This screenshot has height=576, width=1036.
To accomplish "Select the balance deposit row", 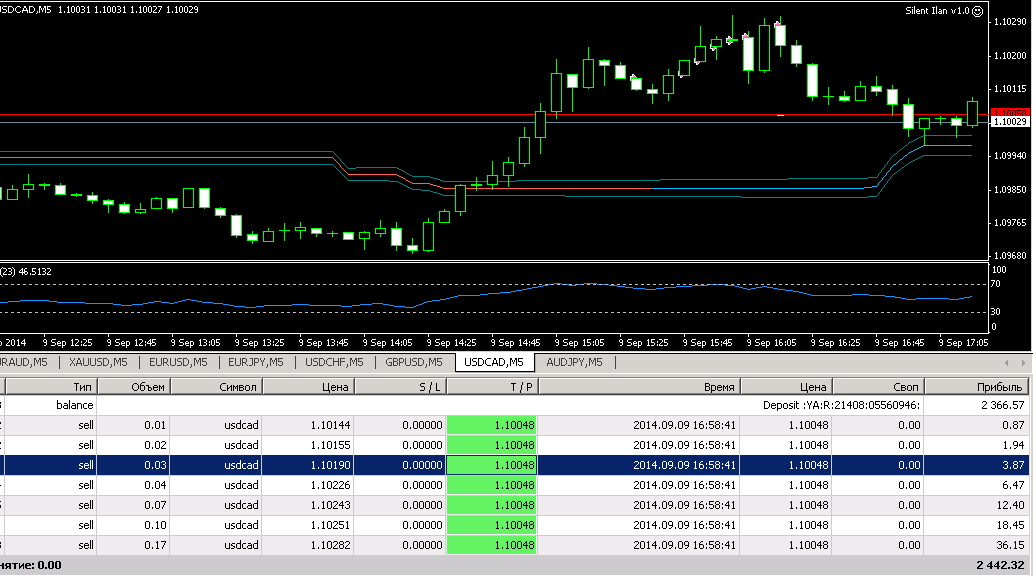I will point(515,405).
